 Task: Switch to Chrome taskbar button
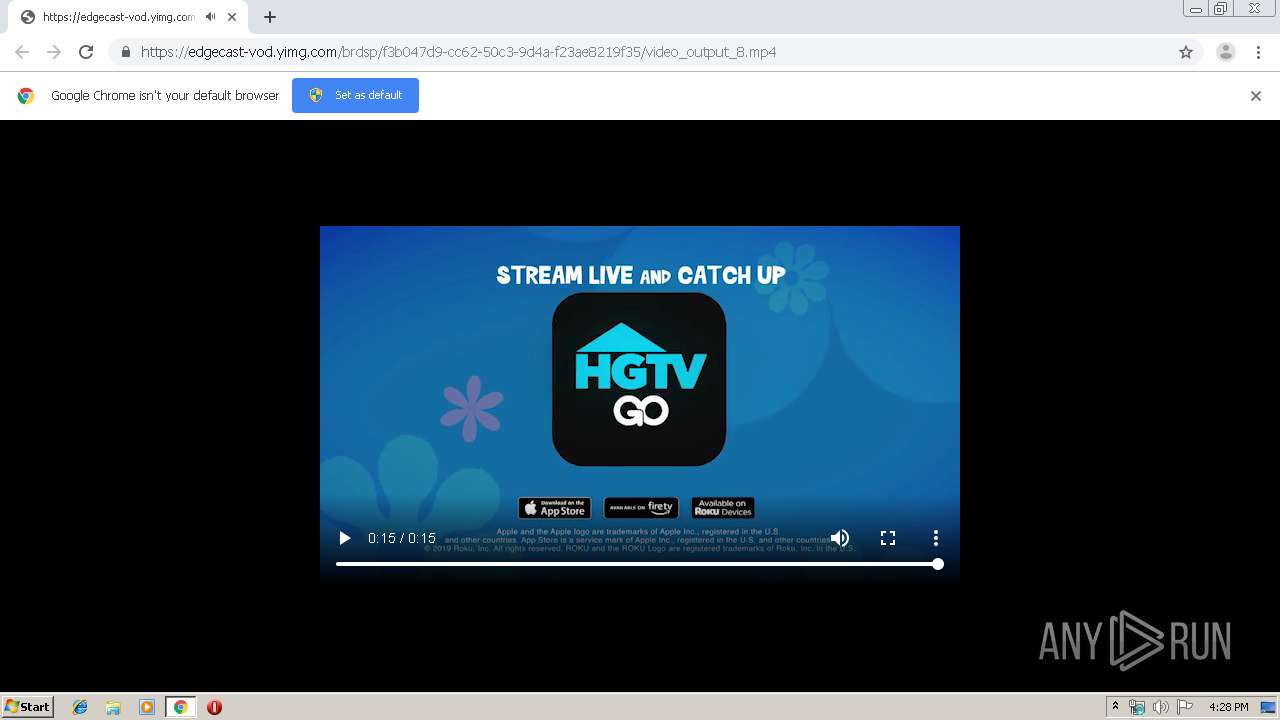click(x=180, y=707)
